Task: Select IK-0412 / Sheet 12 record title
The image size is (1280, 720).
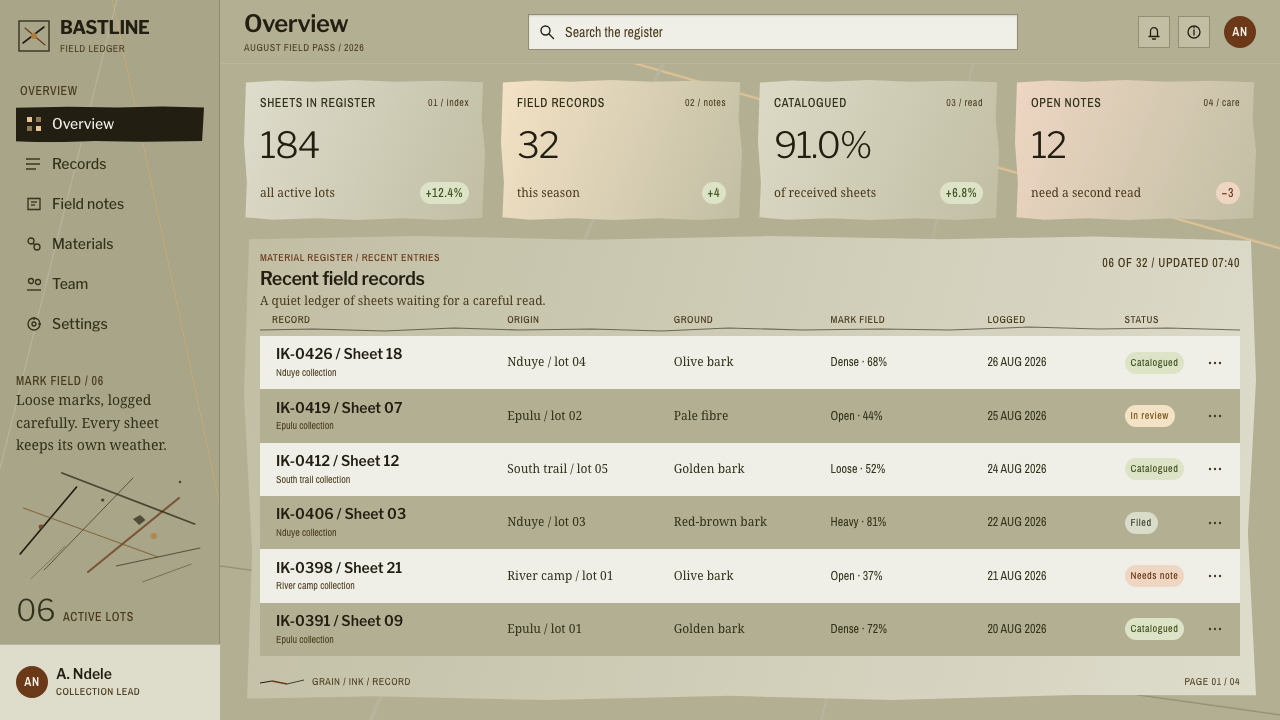Action: tap(337, 461)
